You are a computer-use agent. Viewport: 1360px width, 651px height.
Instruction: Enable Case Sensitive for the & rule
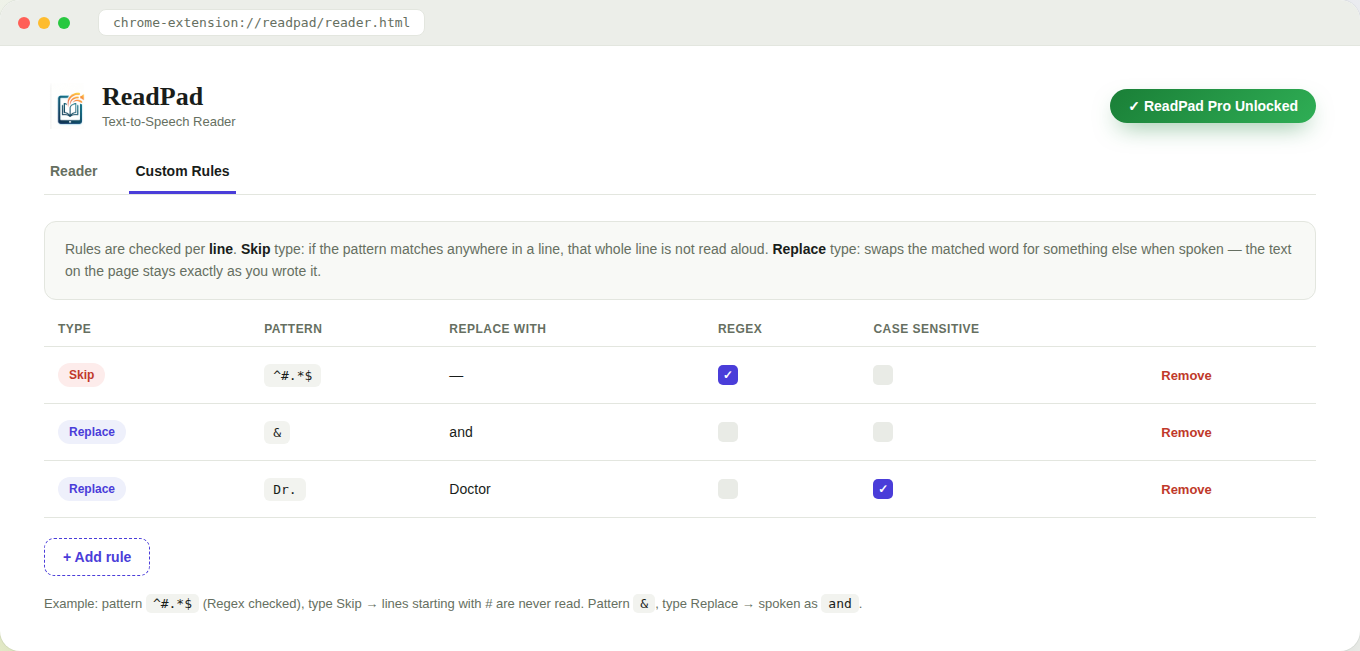883,432
